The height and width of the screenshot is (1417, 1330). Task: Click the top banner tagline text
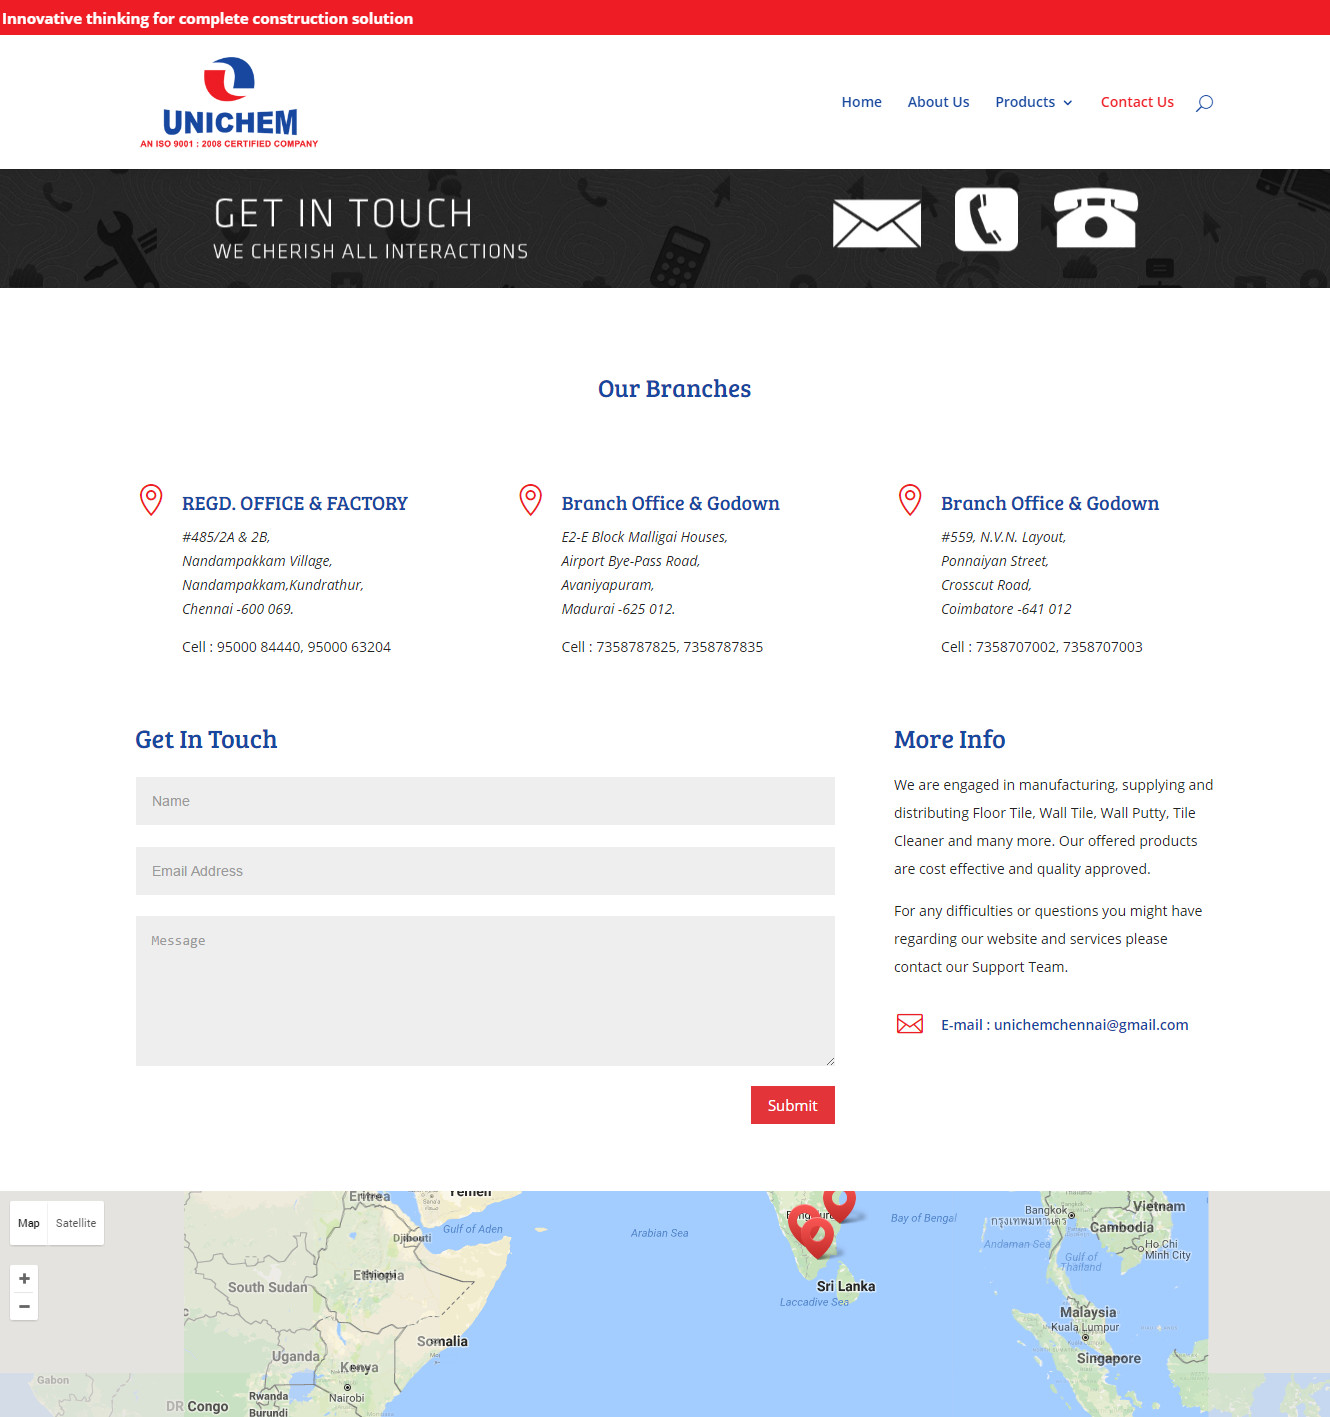(x=207, y=18)
